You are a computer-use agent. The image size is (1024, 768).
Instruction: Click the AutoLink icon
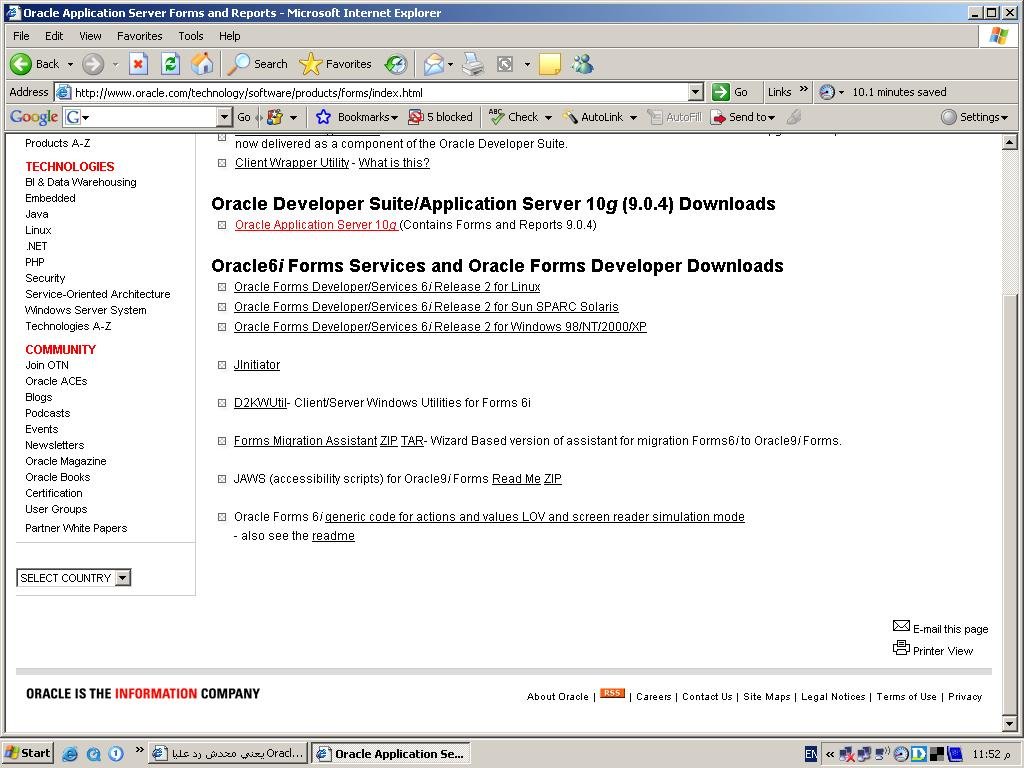(x=569, y=117)
